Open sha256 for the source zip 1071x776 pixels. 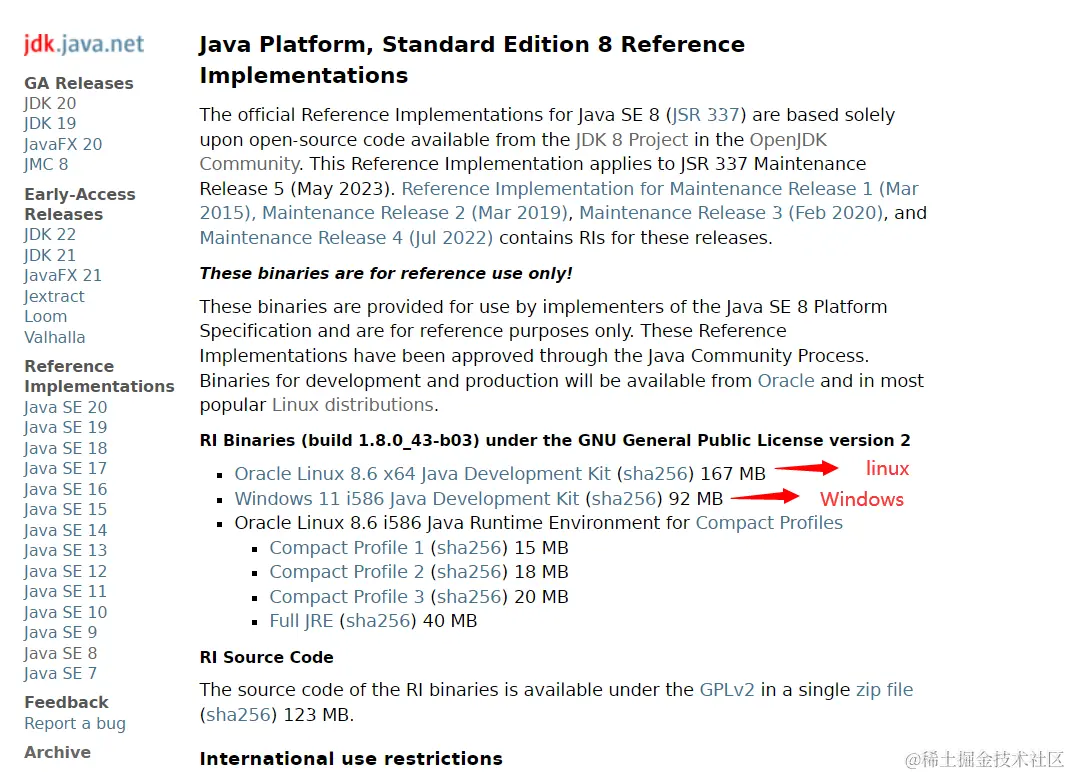[238, 715]
